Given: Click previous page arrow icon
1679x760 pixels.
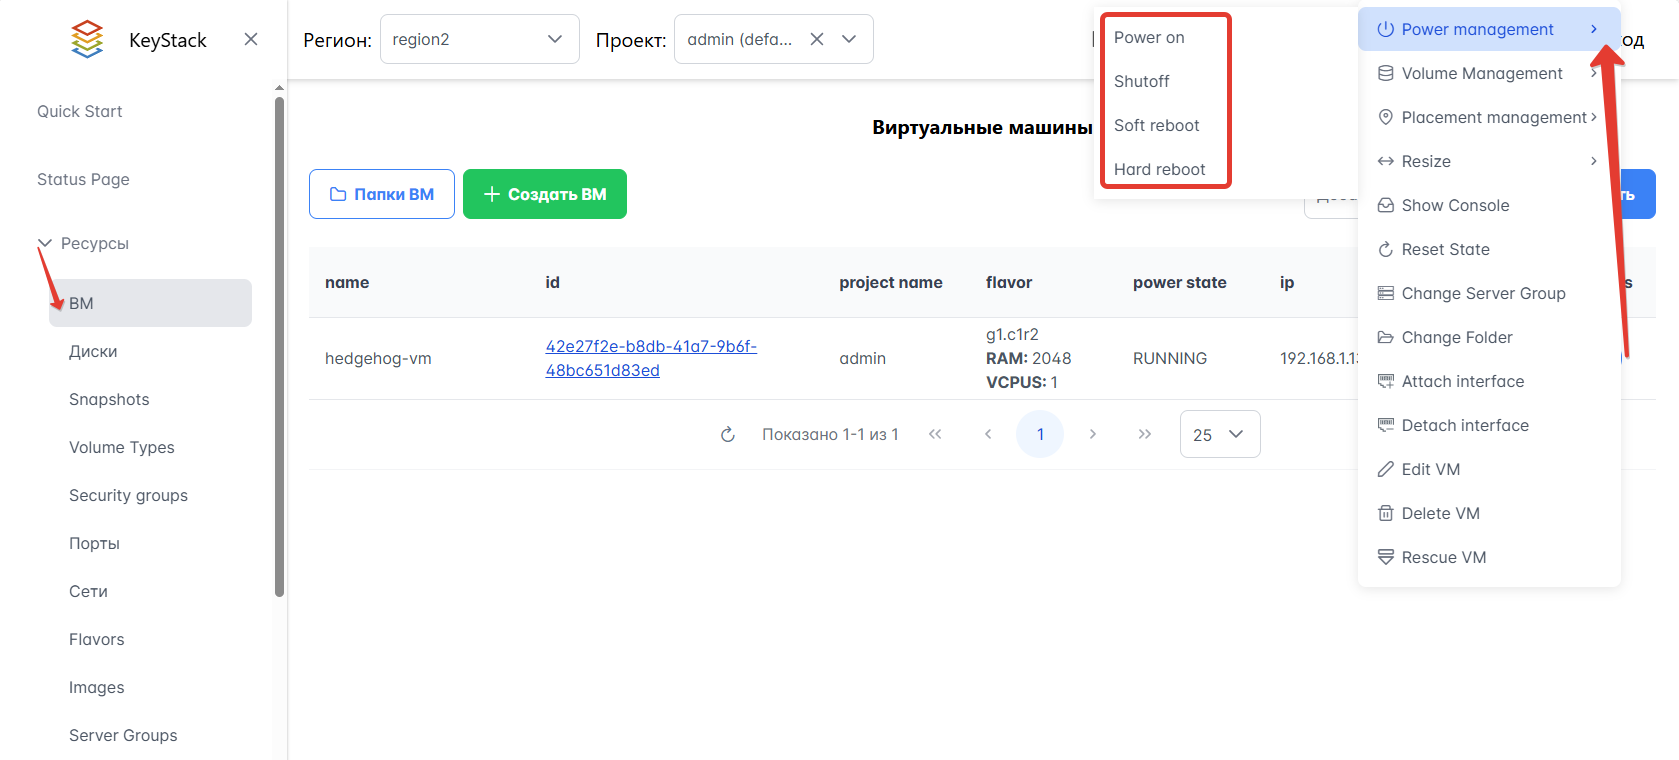Looking at the screenshot, I should (988, 434).
